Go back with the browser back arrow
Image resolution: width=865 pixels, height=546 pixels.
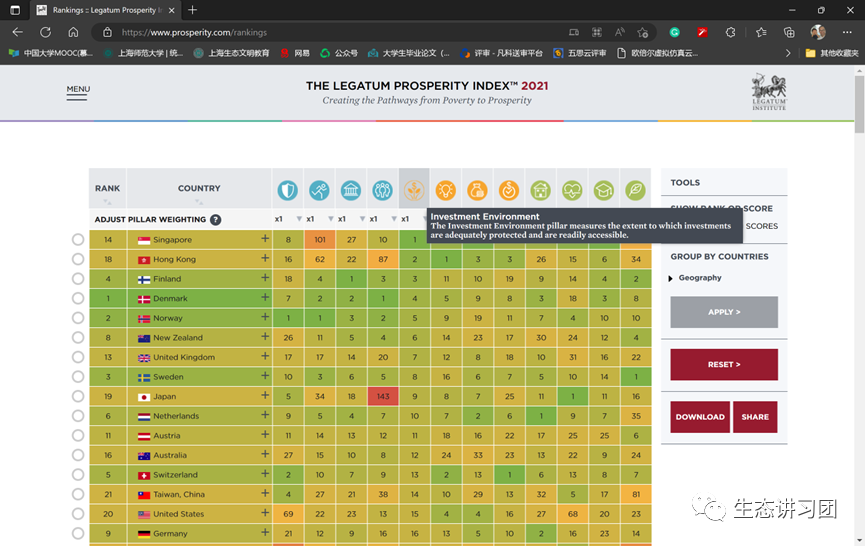[18, 33]
